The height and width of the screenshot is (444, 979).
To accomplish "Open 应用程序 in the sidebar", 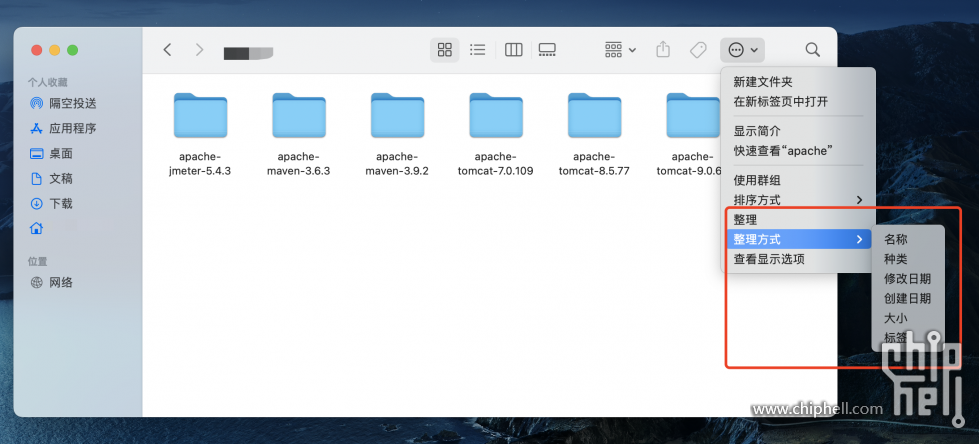I will click(x=64, y=129).
